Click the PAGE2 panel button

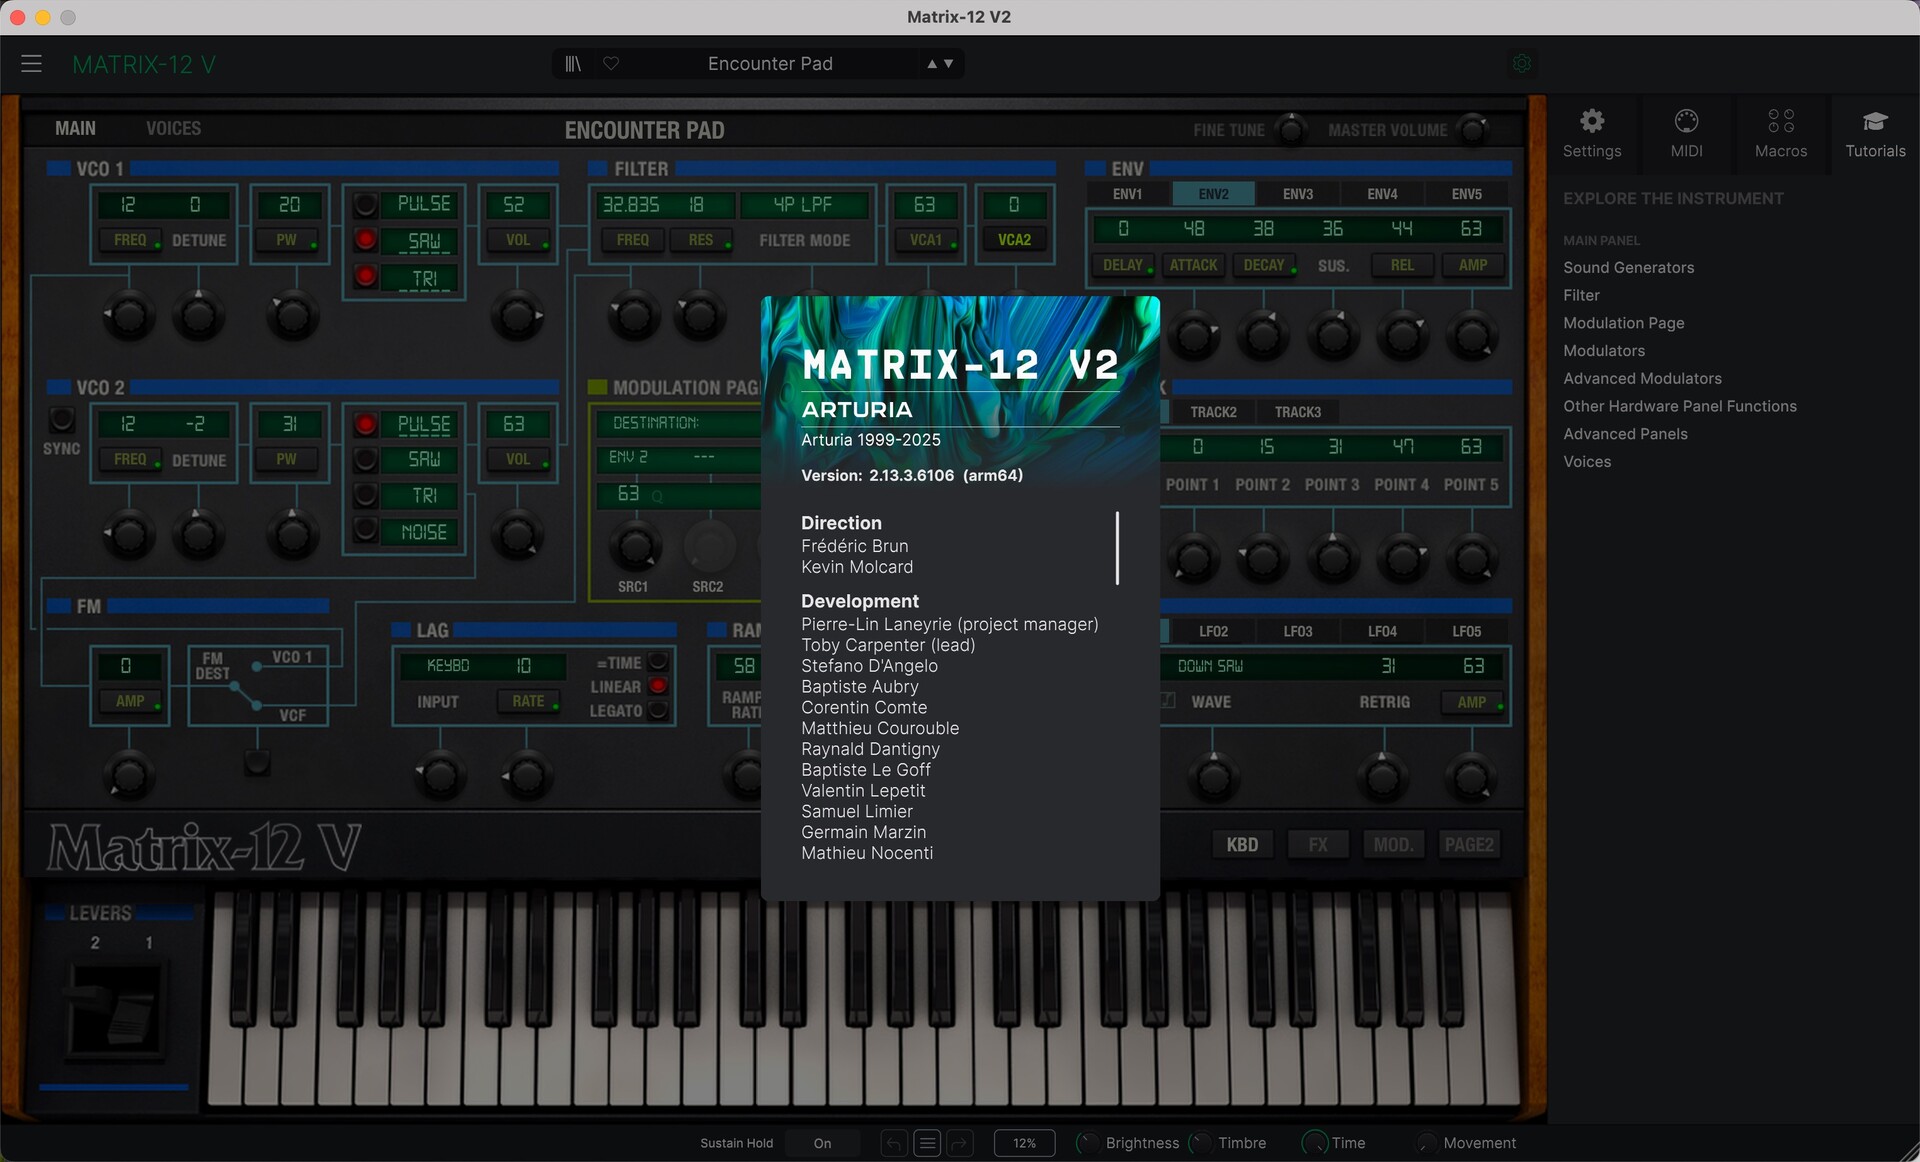coord(1469,845)
